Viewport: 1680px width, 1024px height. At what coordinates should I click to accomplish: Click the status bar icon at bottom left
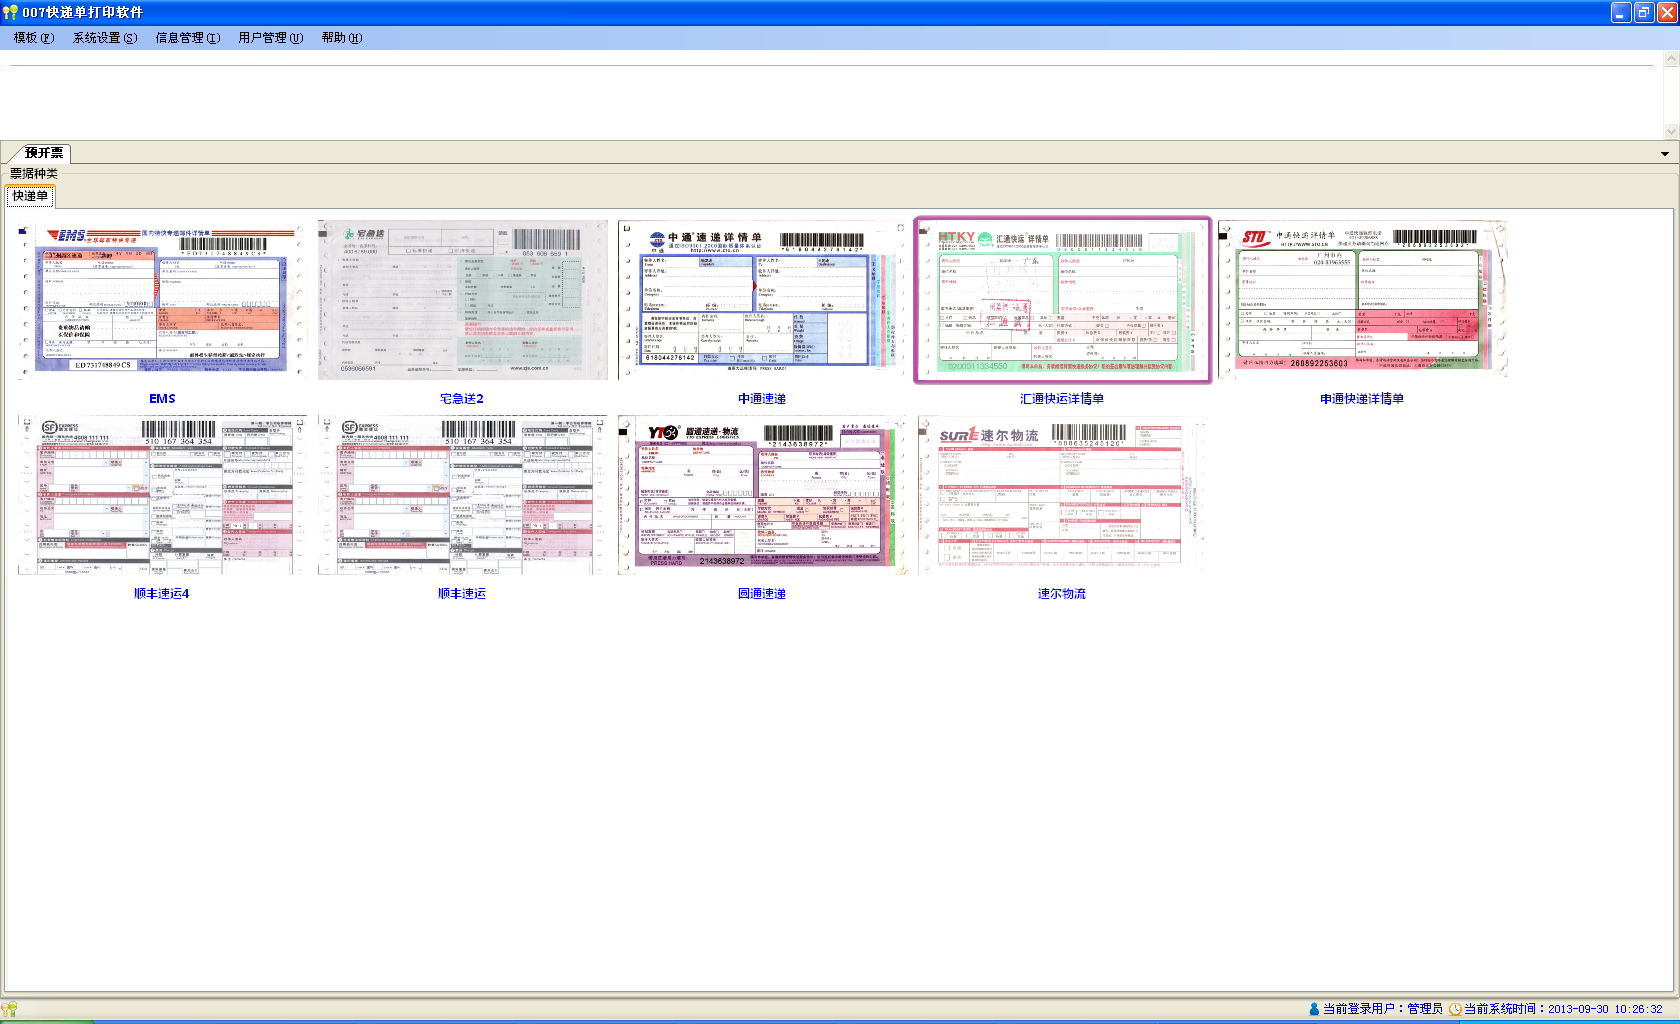coord(10,1009)
